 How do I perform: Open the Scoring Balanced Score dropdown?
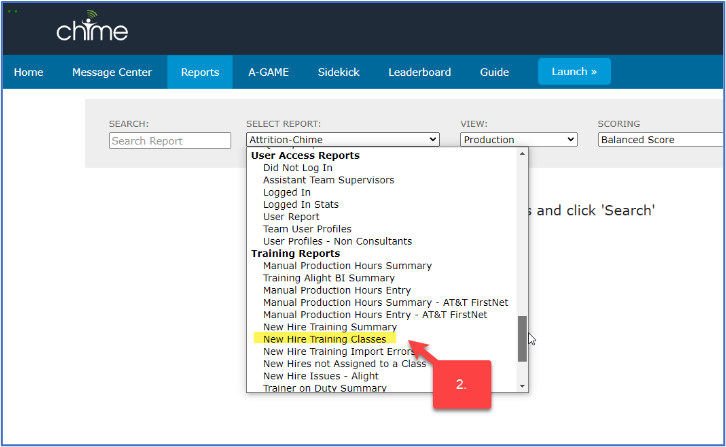[660, 140]
